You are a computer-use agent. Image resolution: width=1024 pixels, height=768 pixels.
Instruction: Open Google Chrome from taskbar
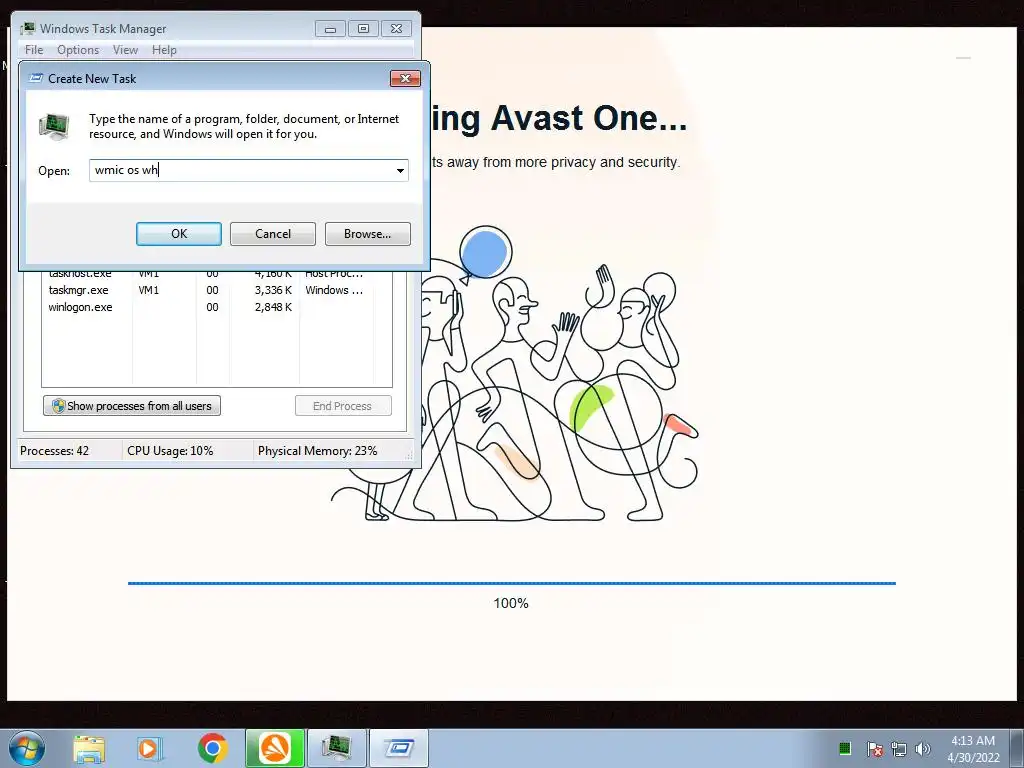(212, 748)
